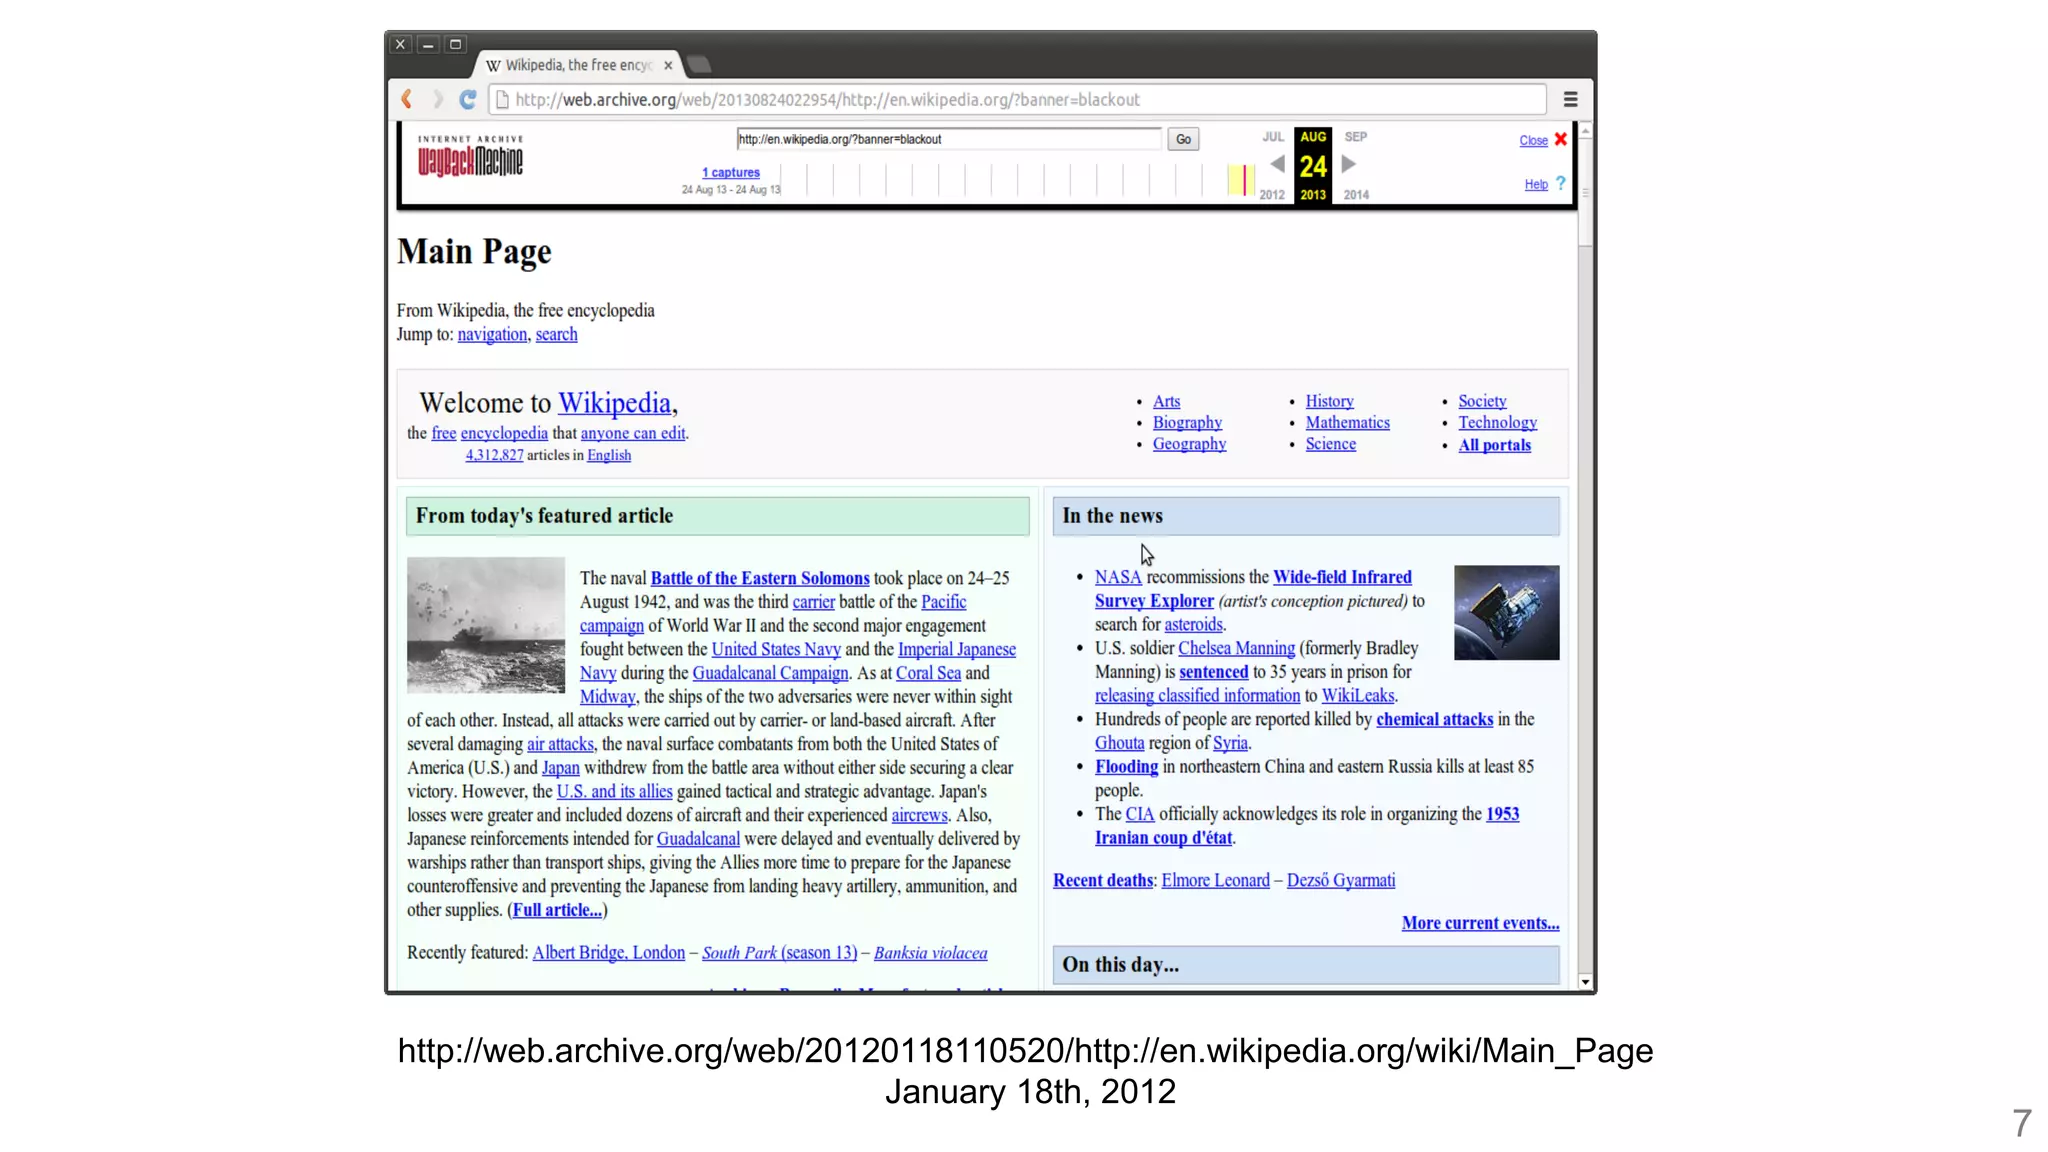Click the Wayback Close link
2048x1152 pixels.
tap(1533, 141)
